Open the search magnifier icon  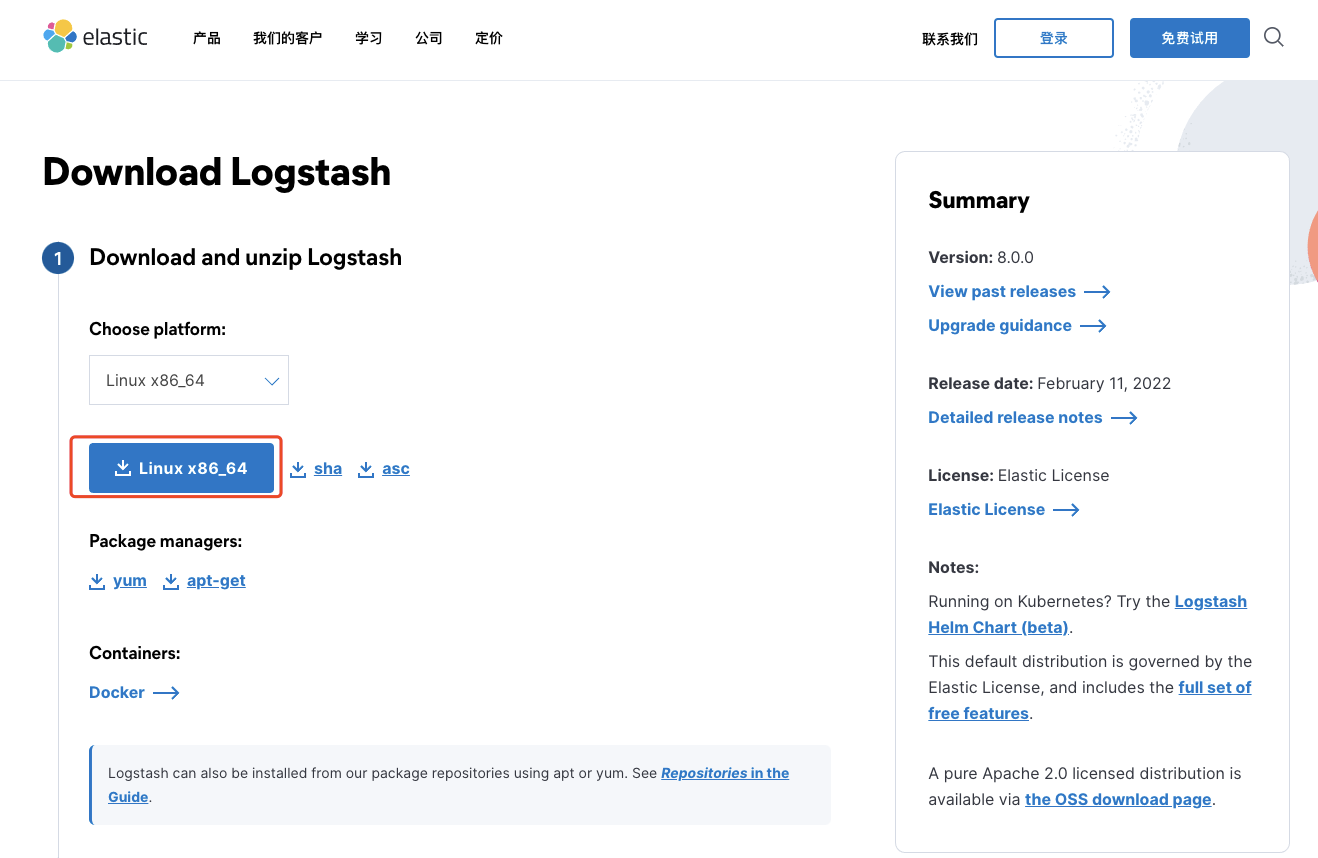pyautogui.click(x=1273, y=38)
